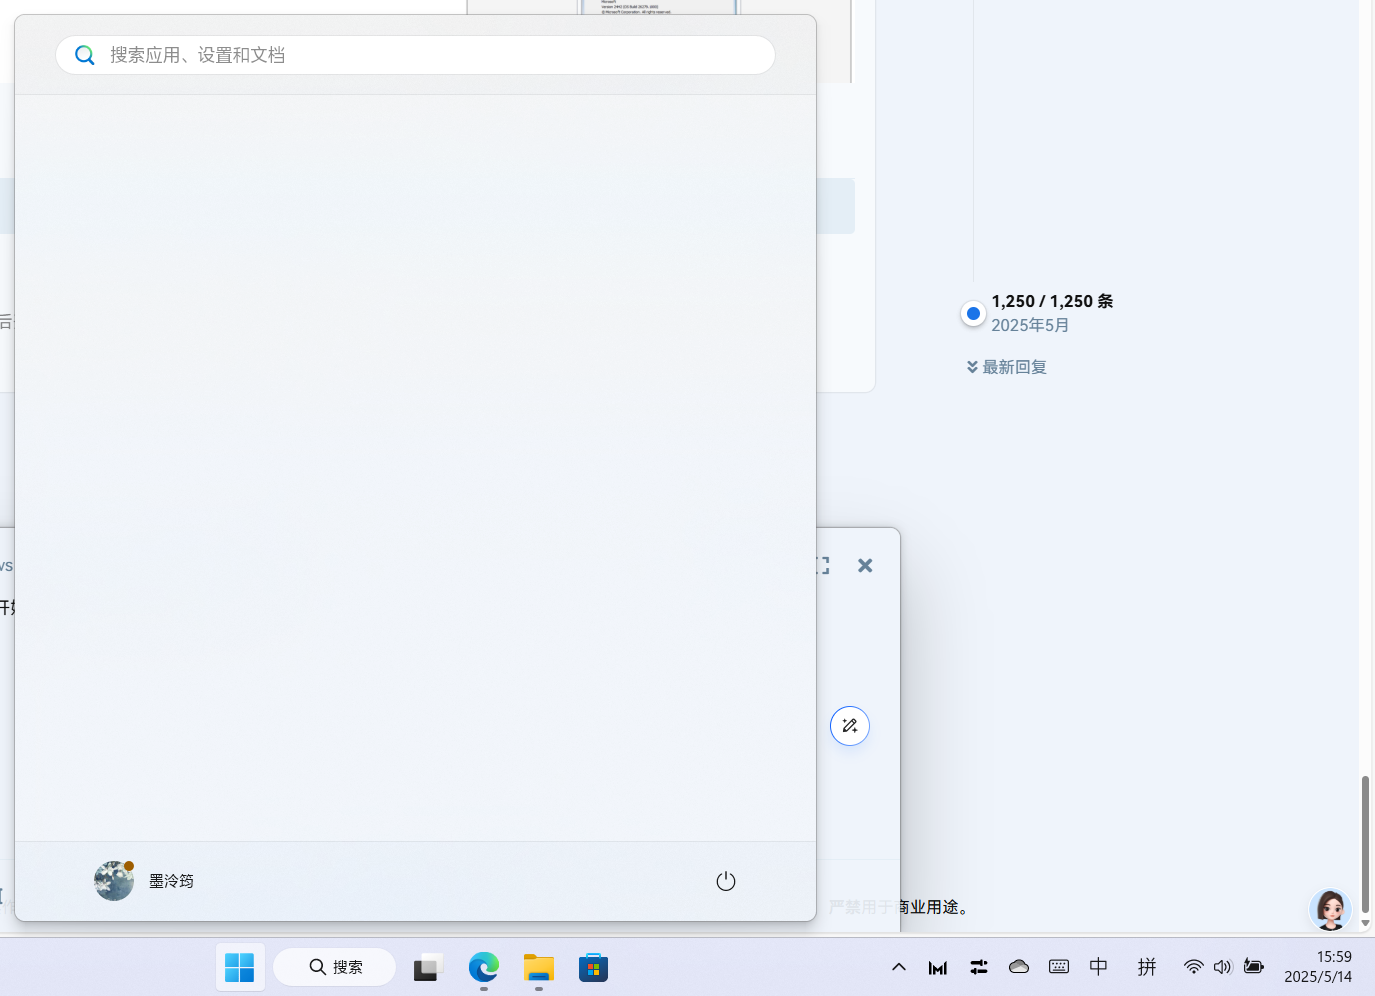Open the girl avatar assistant

[x=1330, y=909]
